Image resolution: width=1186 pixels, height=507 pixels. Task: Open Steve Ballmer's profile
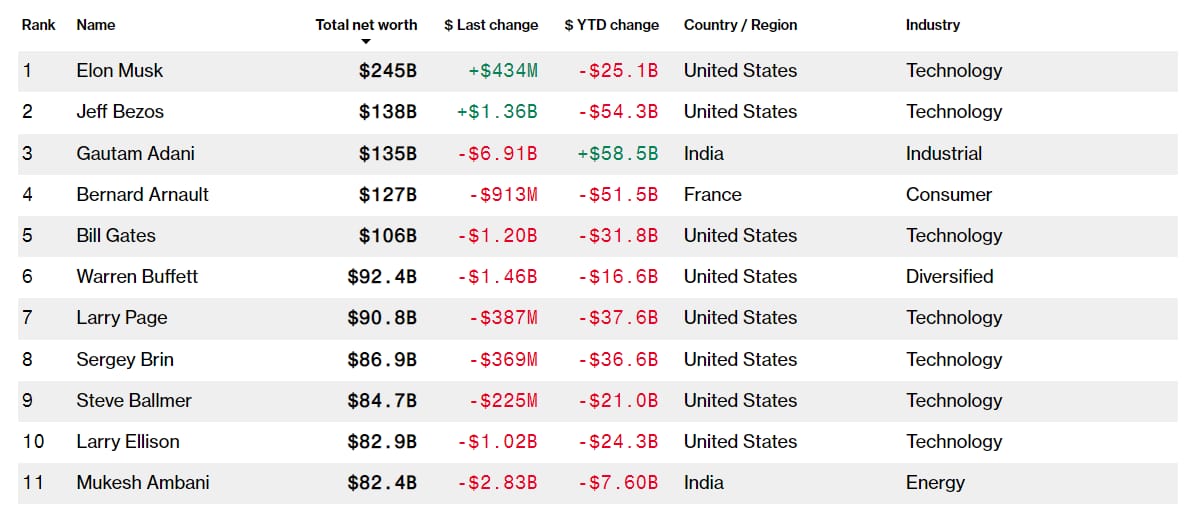pos(134,401)
